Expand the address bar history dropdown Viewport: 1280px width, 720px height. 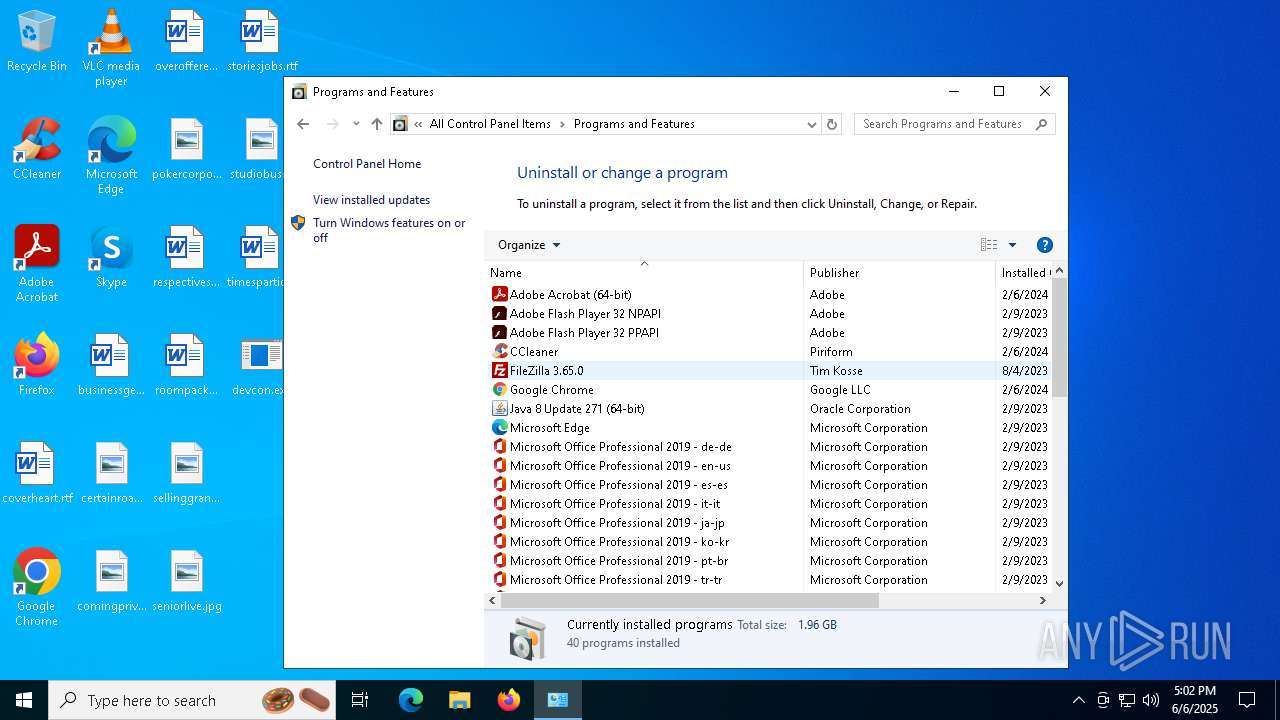pos(811,124)
